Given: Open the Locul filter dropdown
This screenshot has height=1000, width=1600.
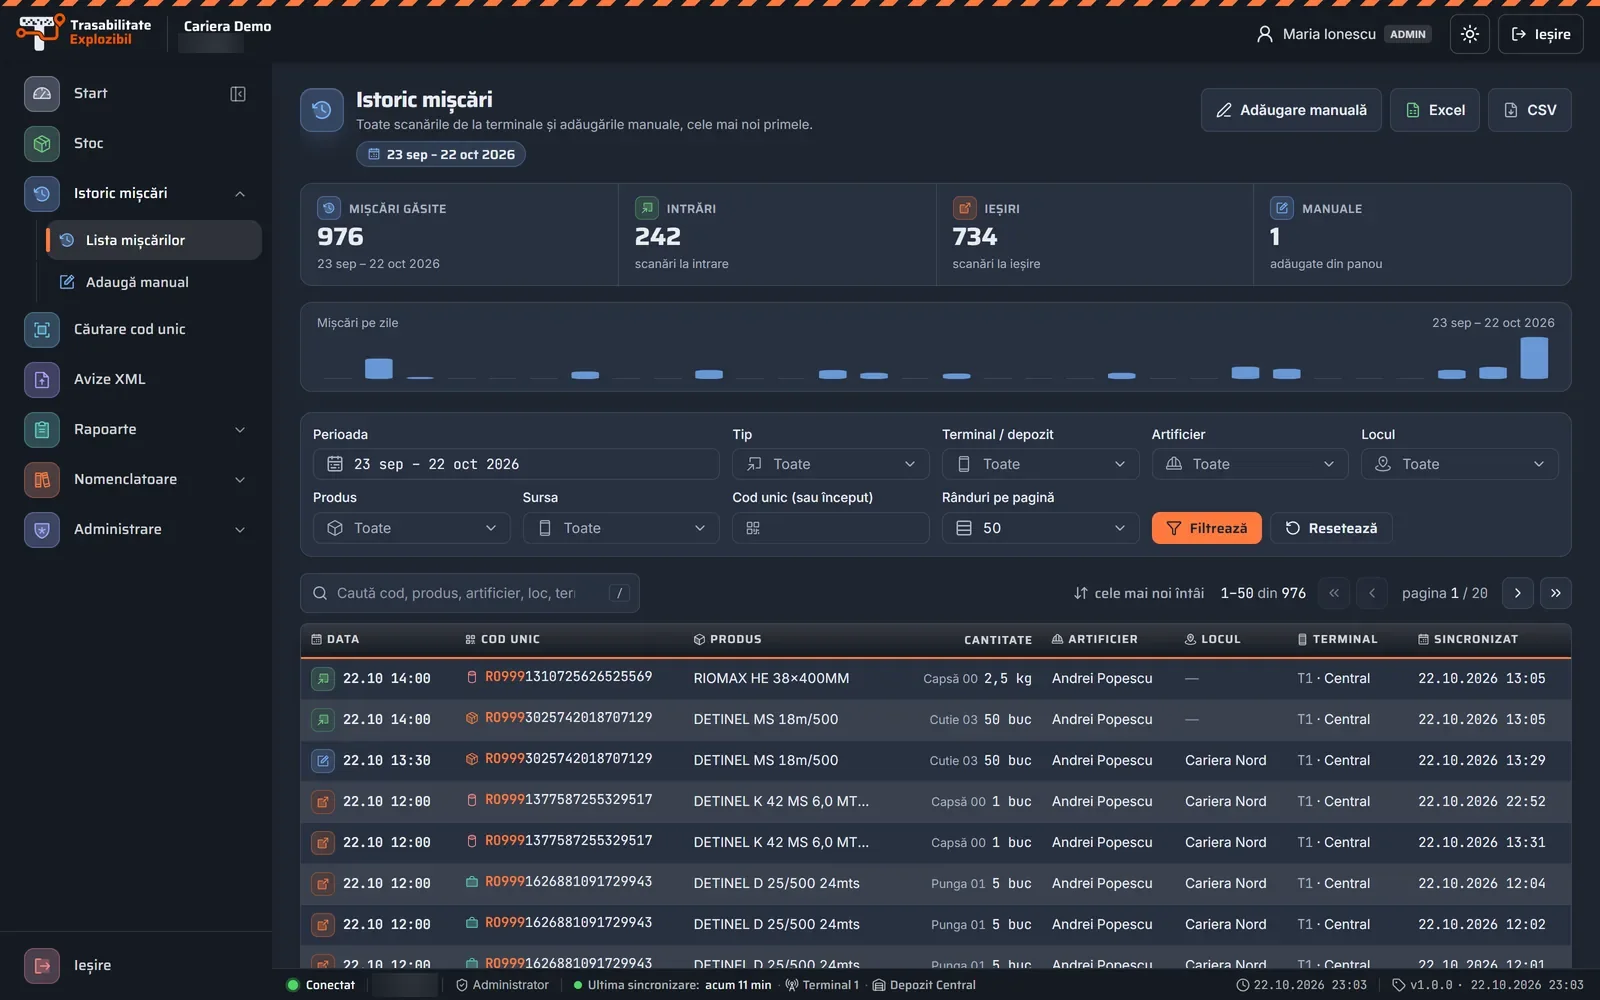Looking at the screenshot, I should 1459,464.
